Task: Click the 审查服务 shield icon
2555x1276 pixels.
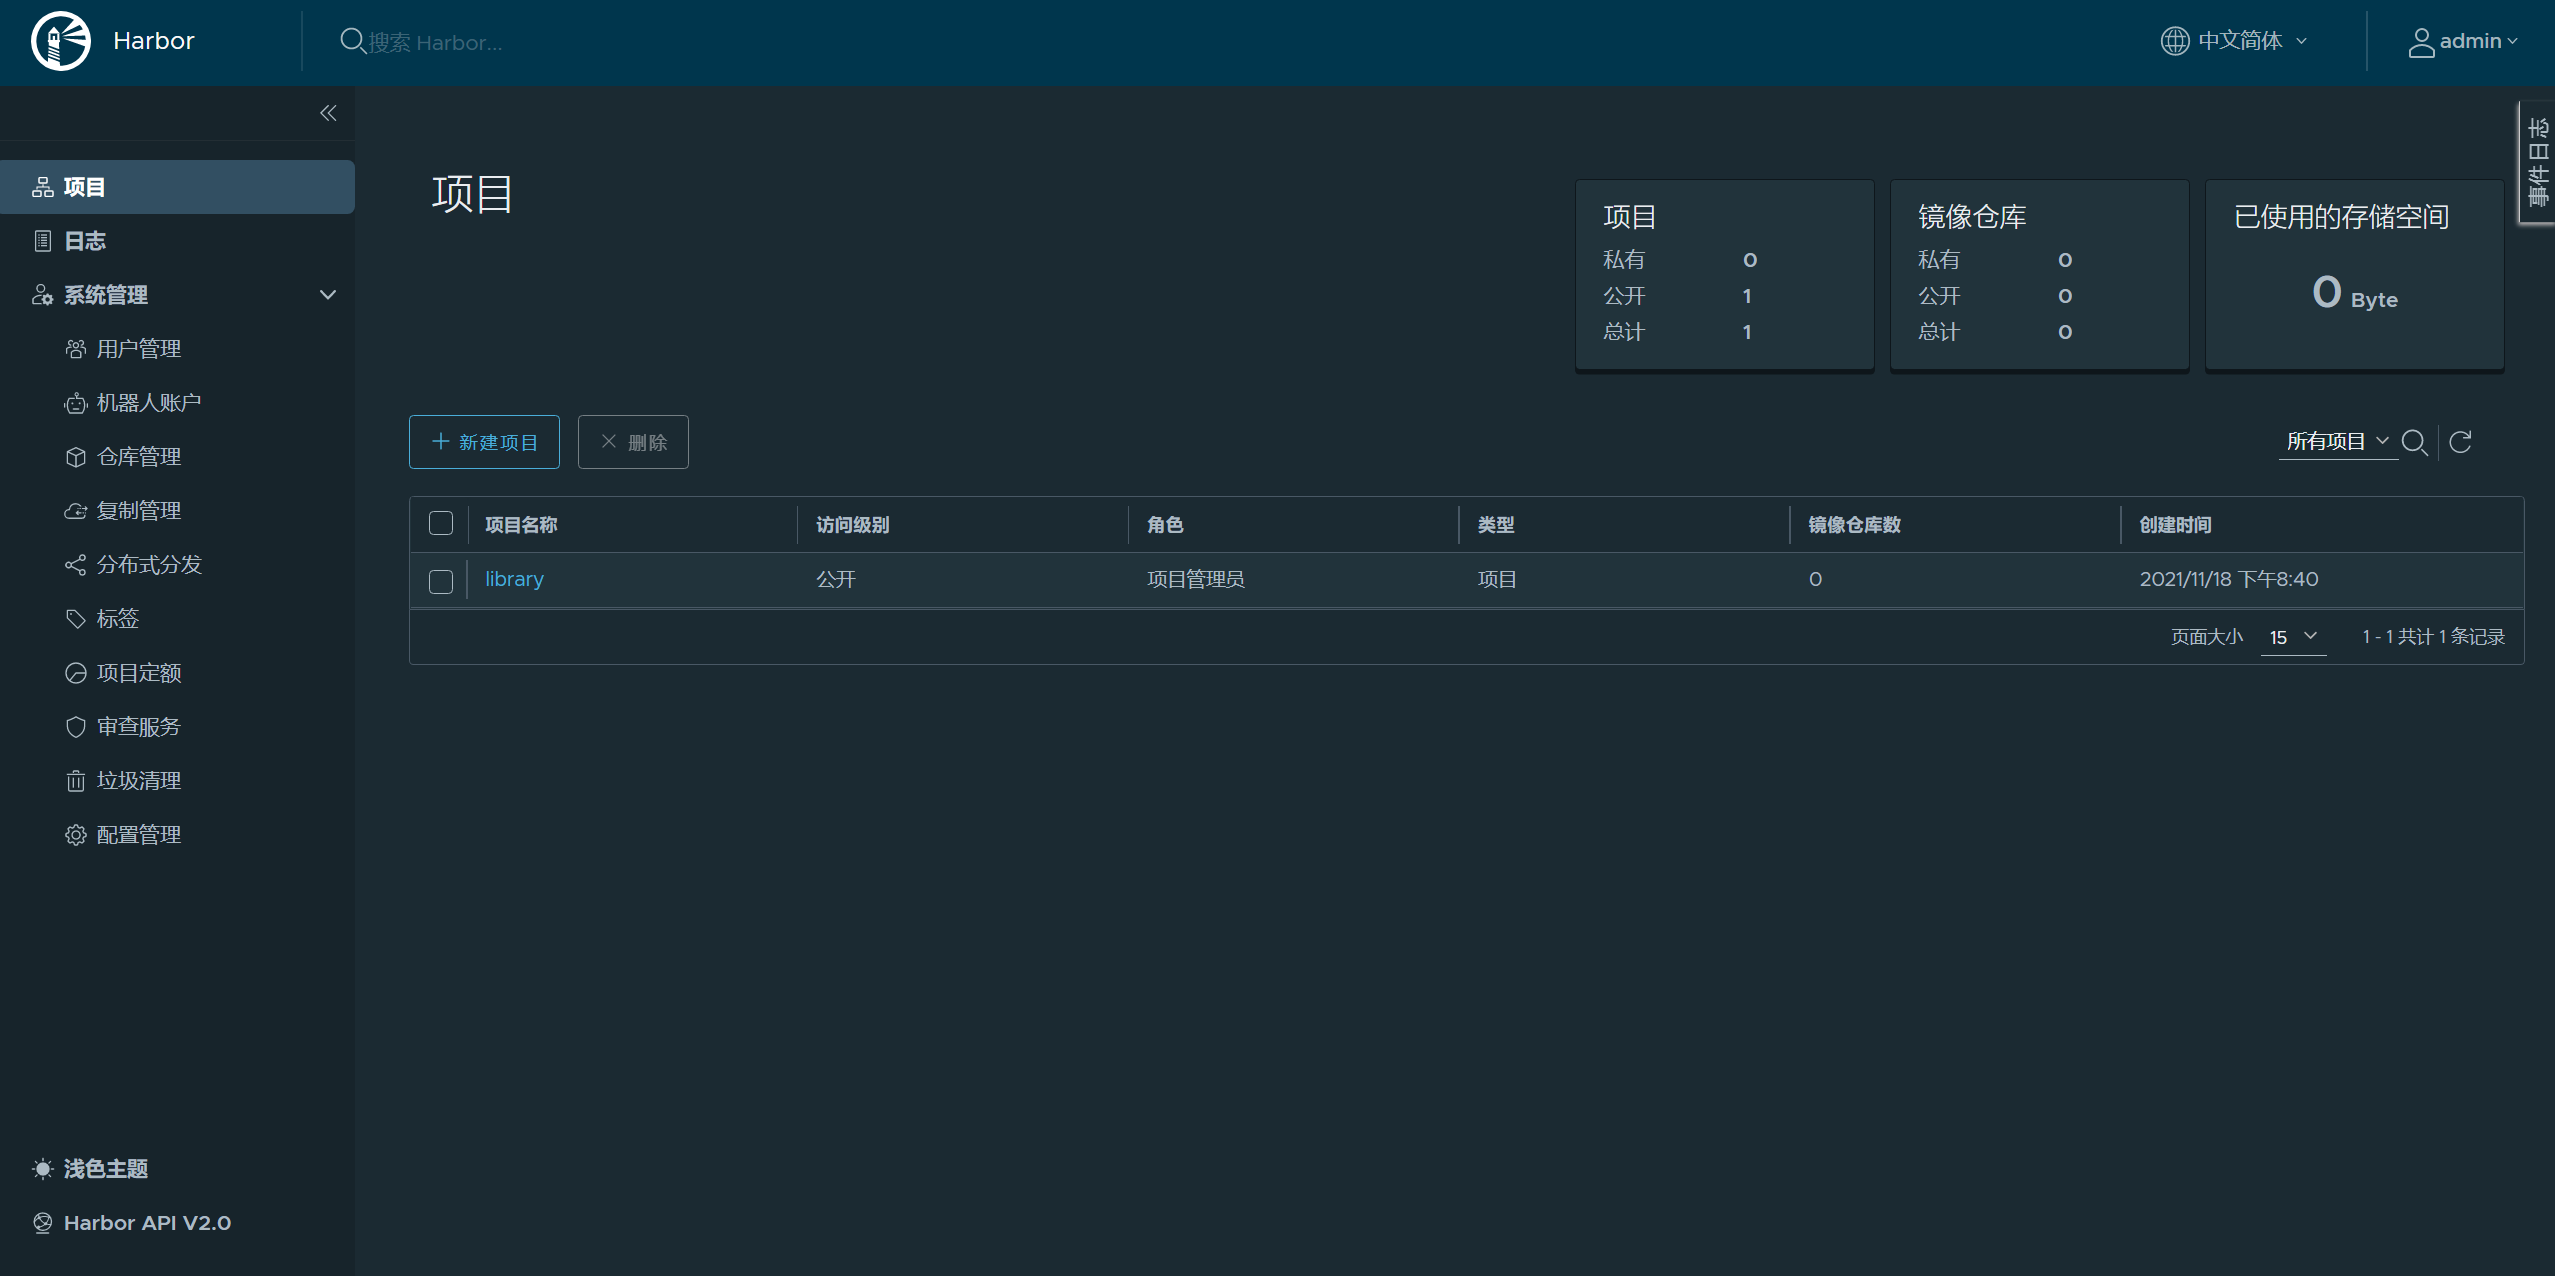Action: [76, 727]
